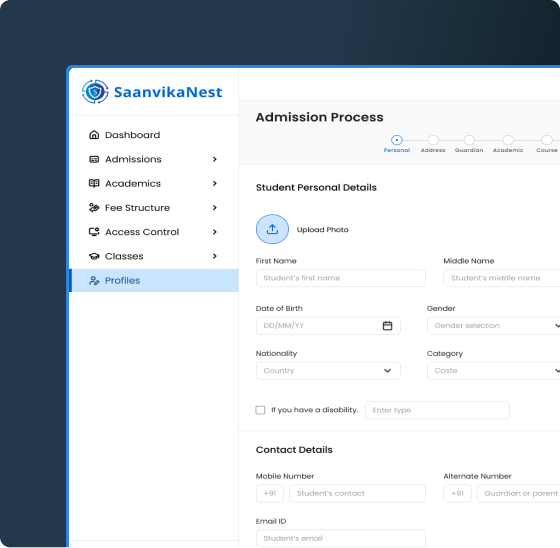Image resolution: width=560 pixels, height=548 pixels.
Task: Open the Profiles menu item
Action: click(x=154, y=280)
